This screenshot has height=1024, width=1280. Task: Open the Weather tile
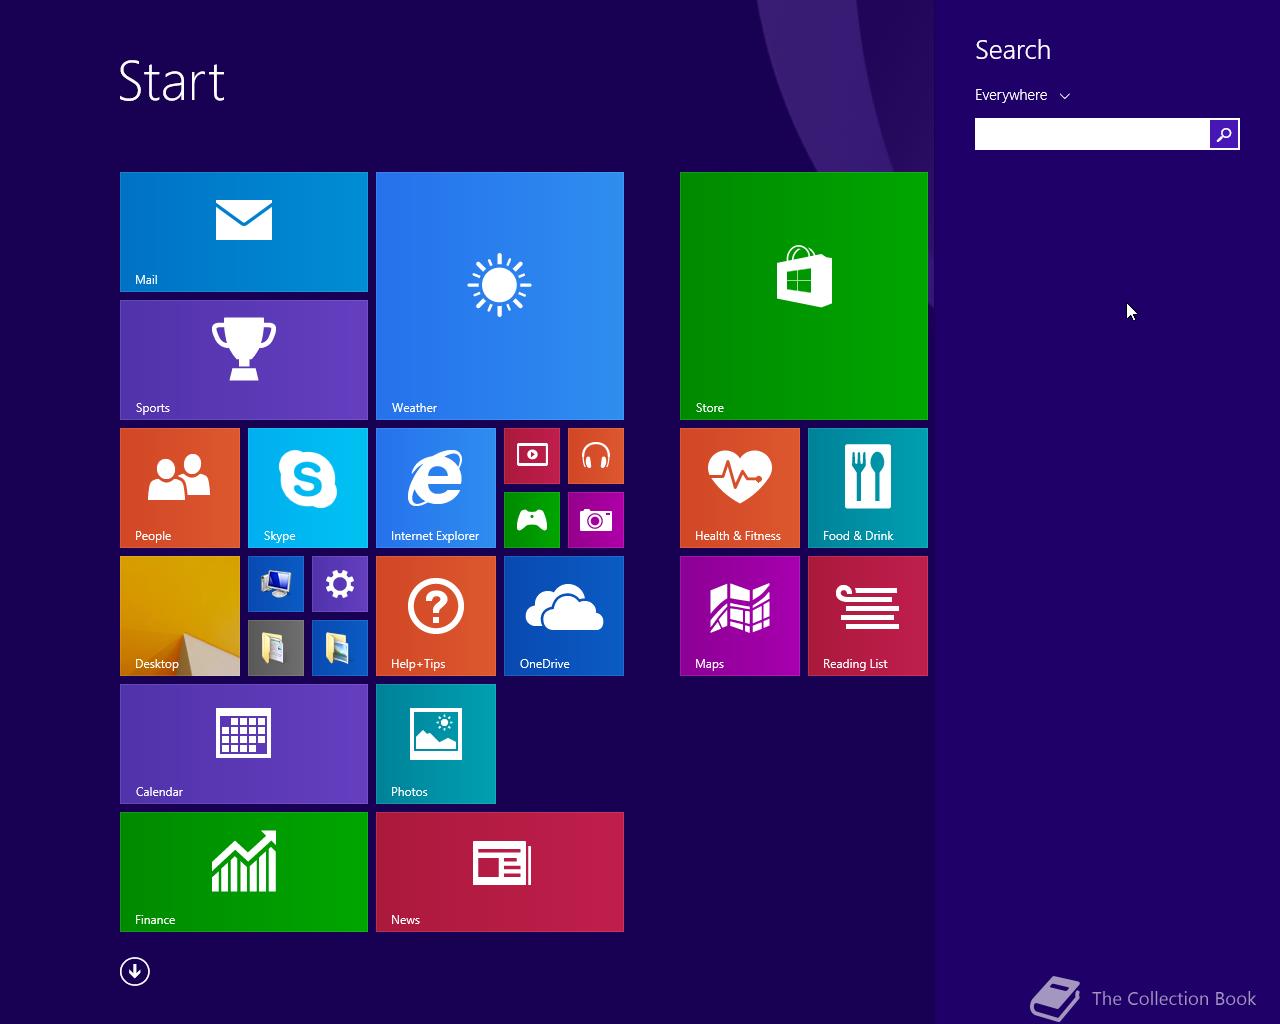[500, 296]
